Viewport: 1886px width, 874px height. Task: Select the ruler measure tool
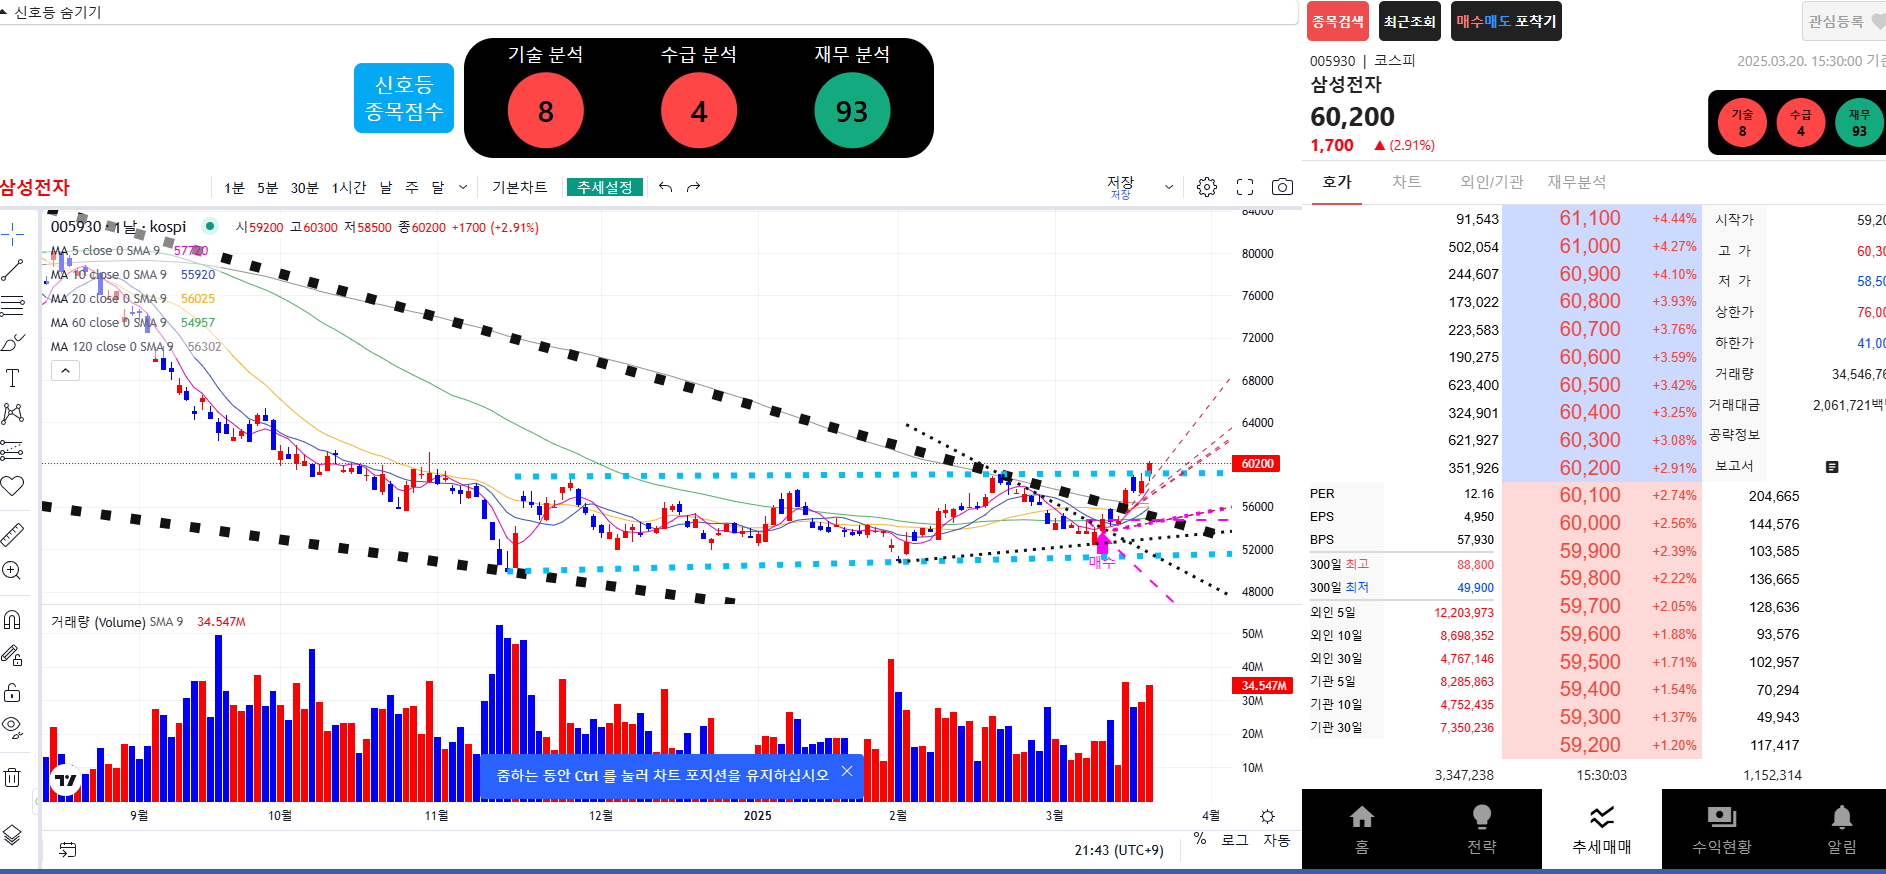[x=12, y=535]
